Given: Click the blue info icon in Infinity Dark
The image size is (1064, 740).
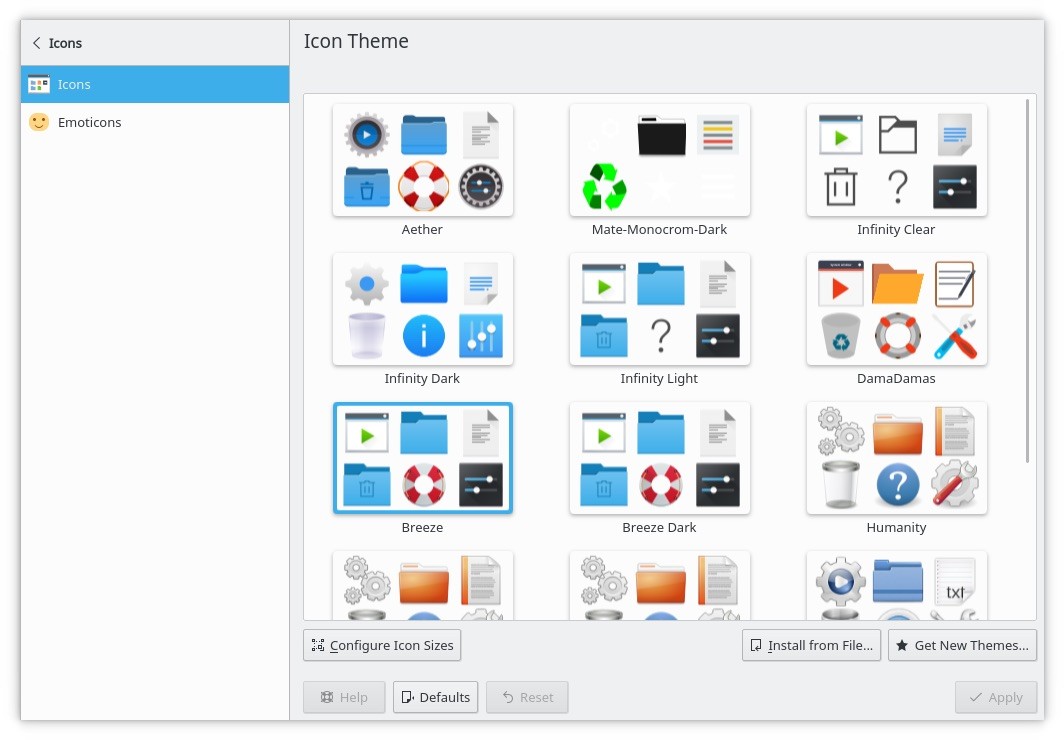Looking at the screenshot, I should click(423, 336).
